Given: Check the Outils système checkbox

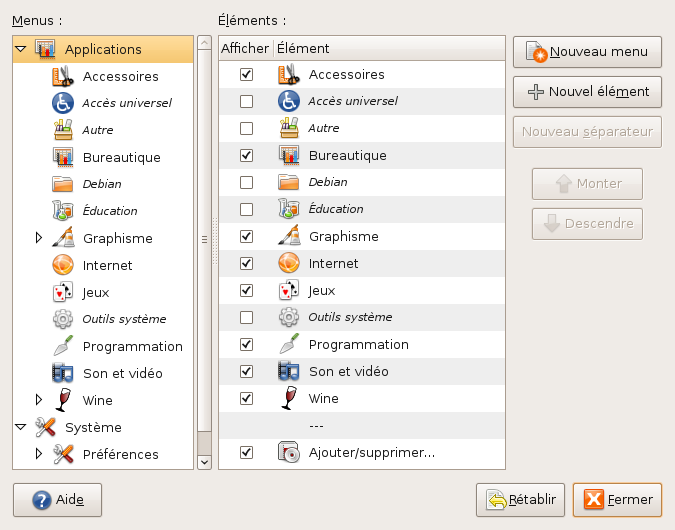Looking at the screenshot, I should click(247, 318).
